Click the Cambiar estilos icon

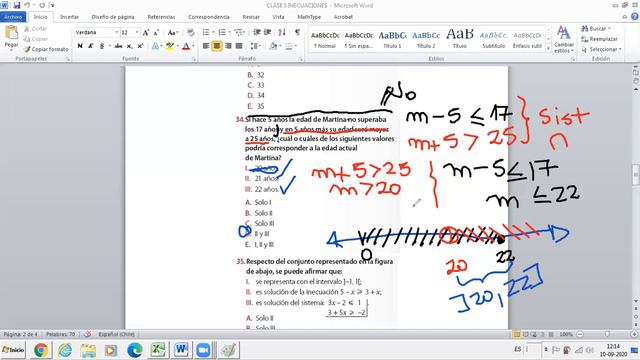564,39
